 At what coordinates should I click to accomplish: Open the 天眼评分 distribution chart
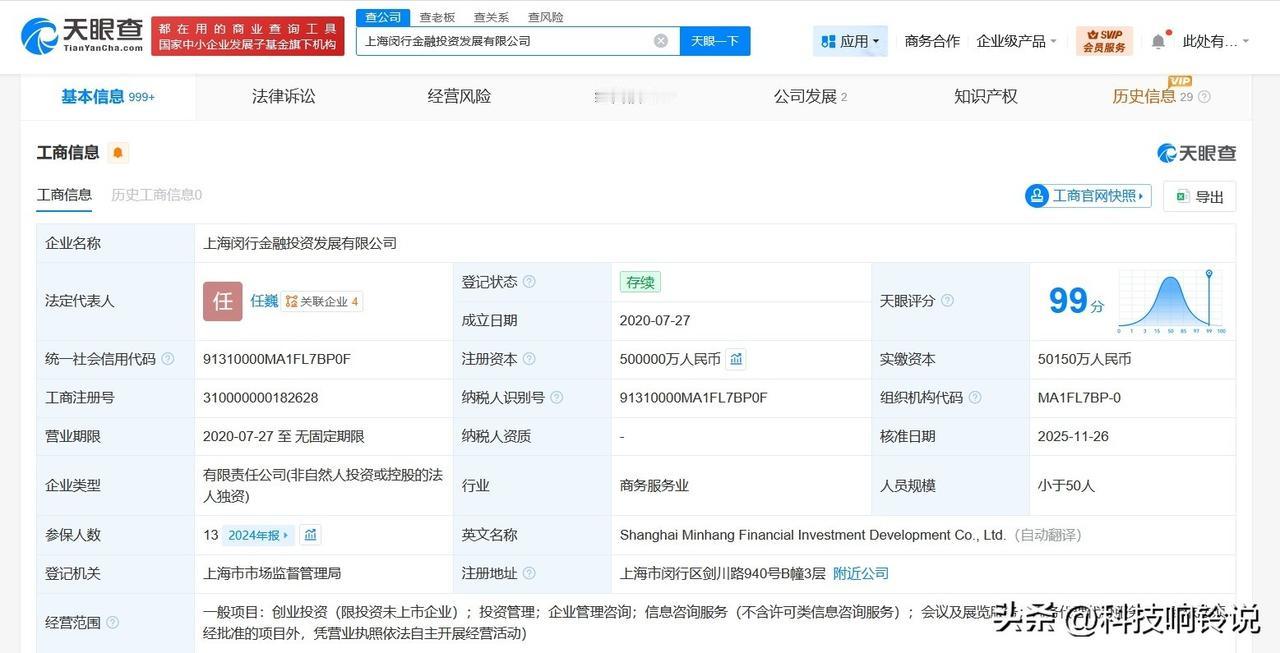click(x=1172, y=301)
